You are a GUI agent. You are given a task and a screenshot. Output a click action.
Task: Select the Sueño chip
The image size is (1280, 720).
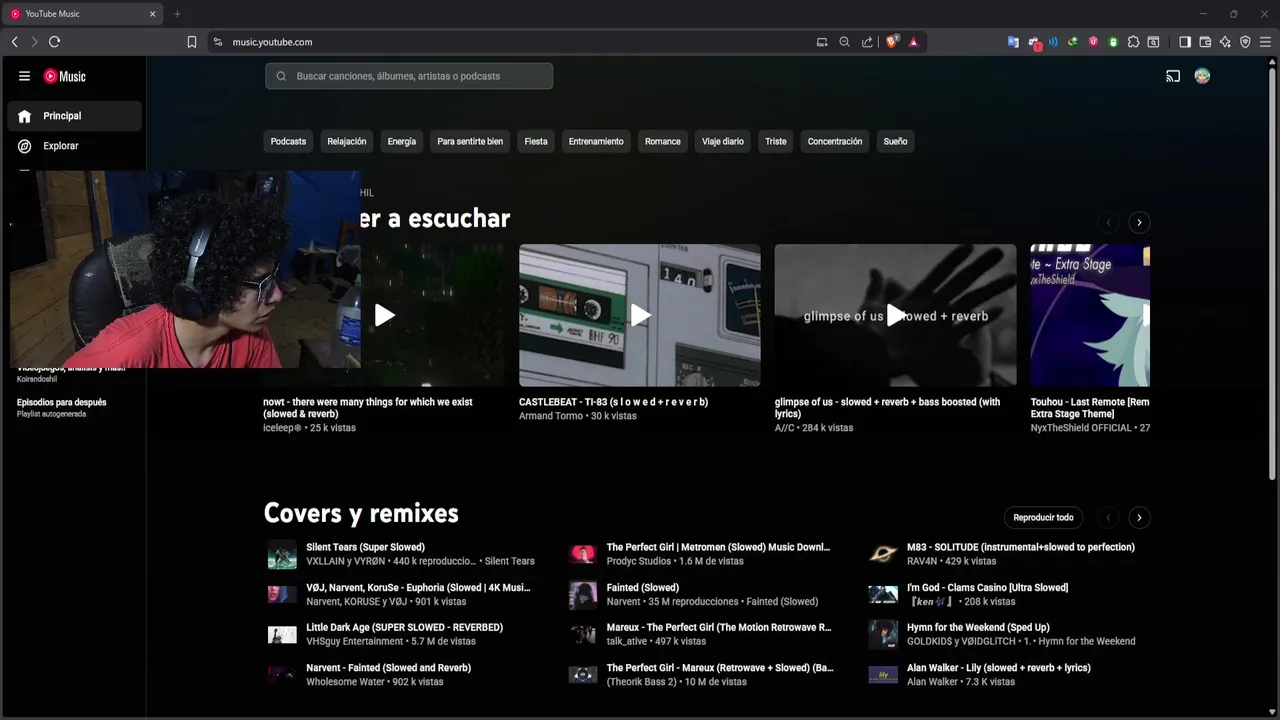(x=895, y=141)
